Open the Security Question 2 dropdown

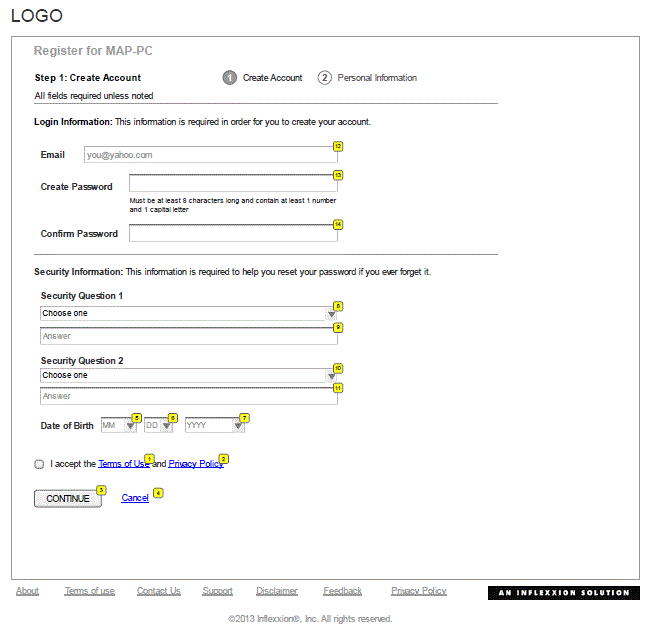(188, 375)
